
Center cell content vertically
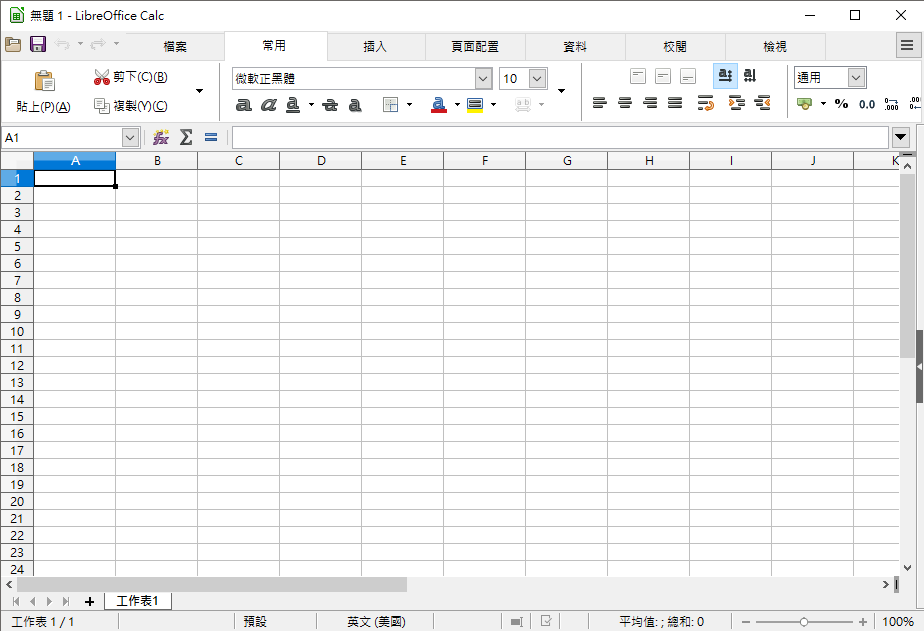[663, 76]
